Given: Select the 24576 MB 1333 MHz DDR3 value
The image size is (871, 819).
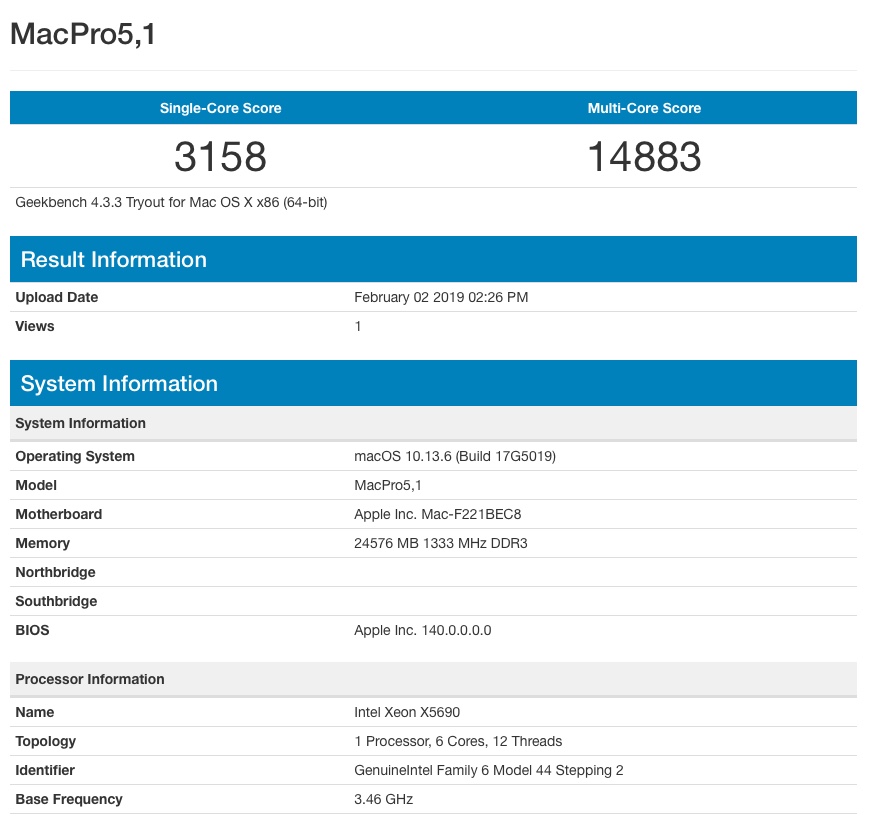Looking at the screenshot, I should [x=440, y=543].
